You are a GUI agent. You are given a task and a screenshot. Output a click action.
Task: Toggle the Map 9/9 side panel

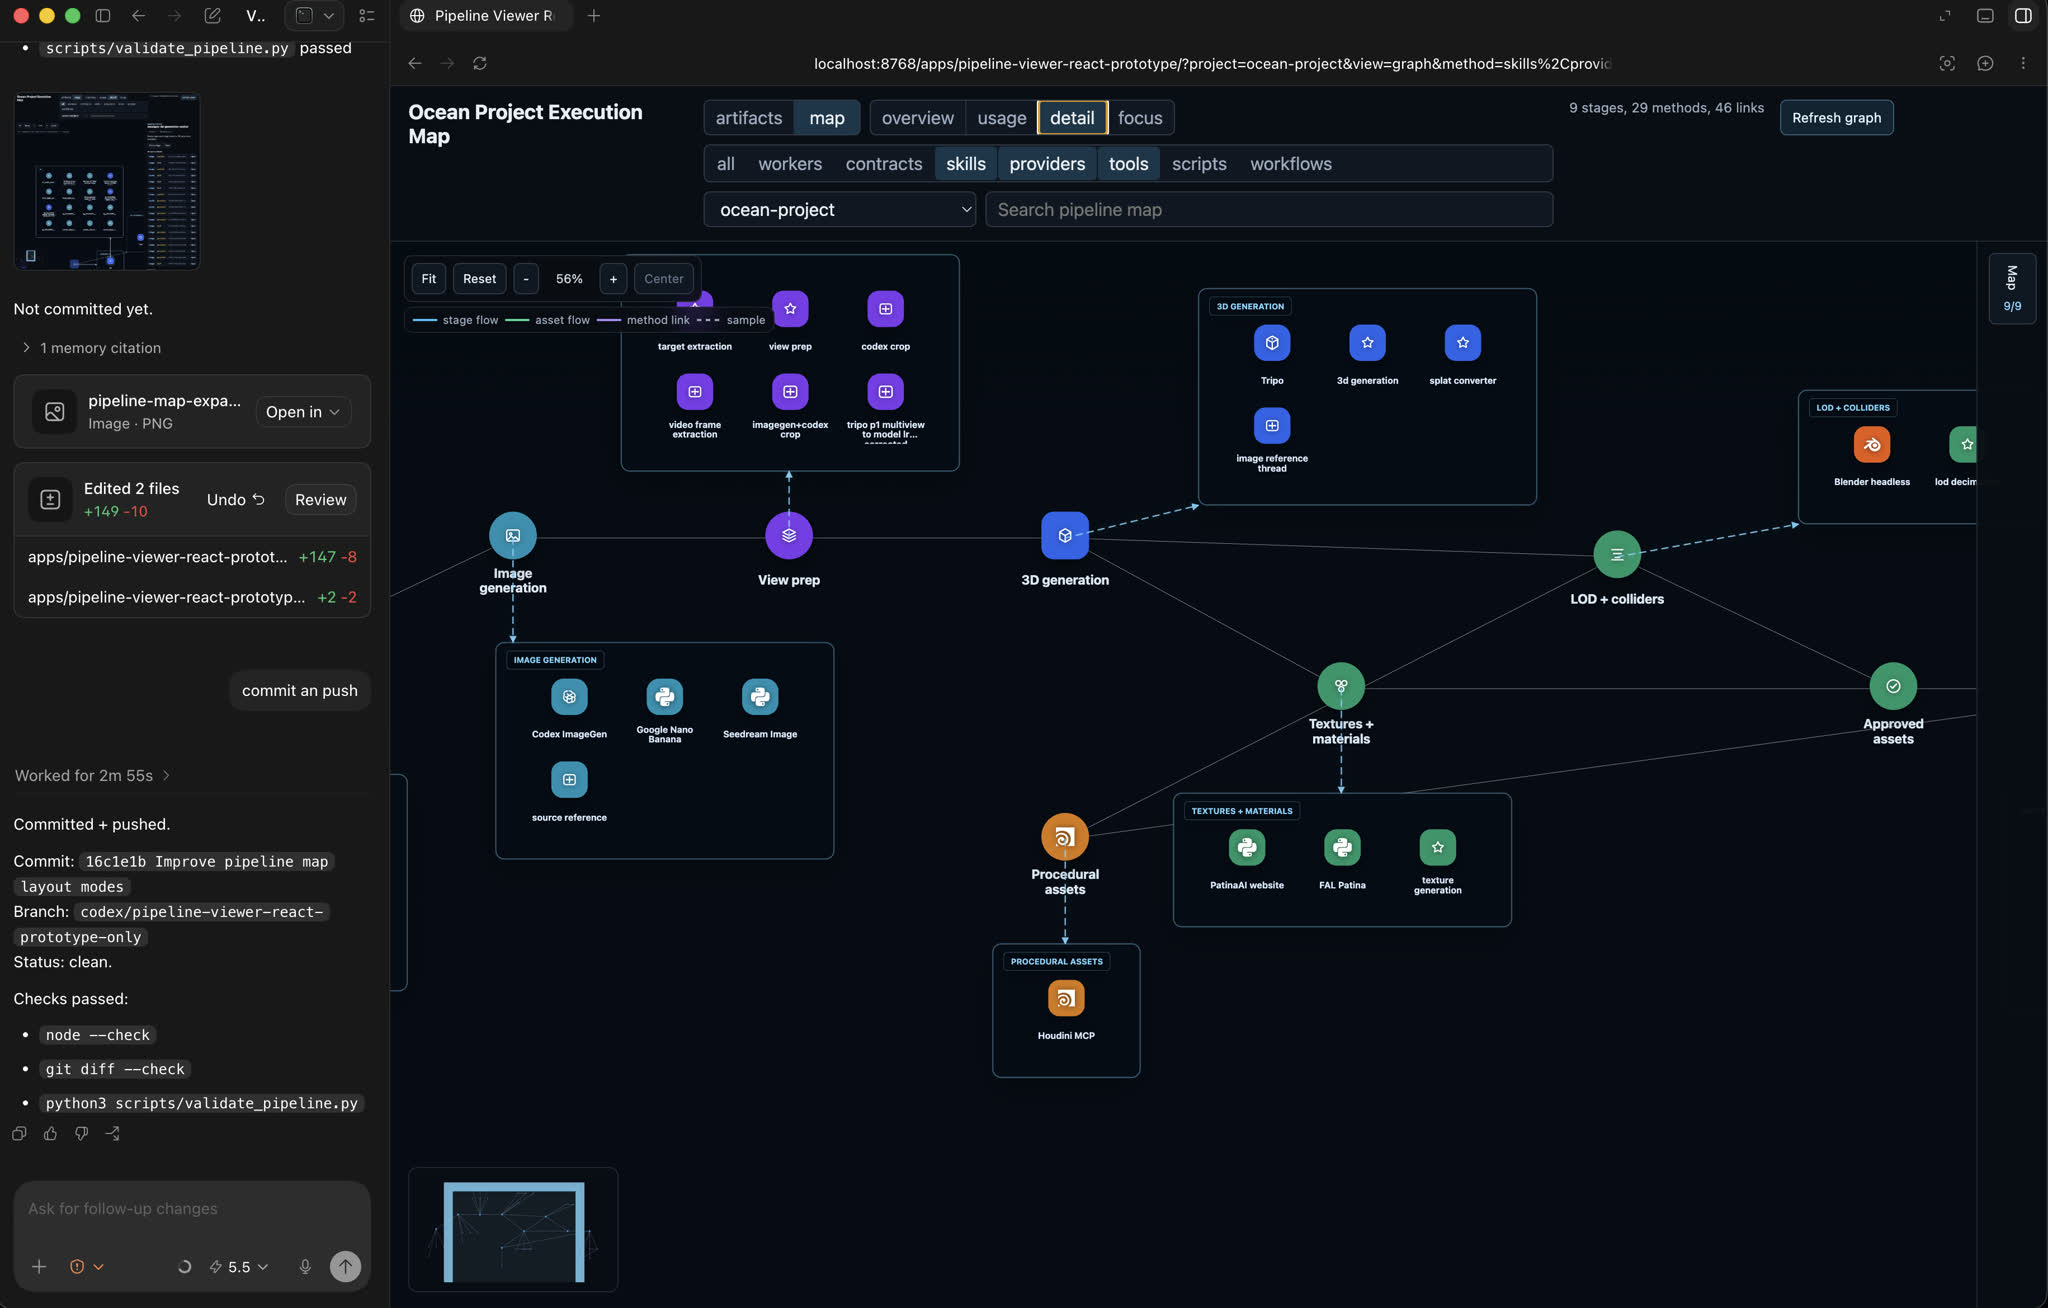2012,289
